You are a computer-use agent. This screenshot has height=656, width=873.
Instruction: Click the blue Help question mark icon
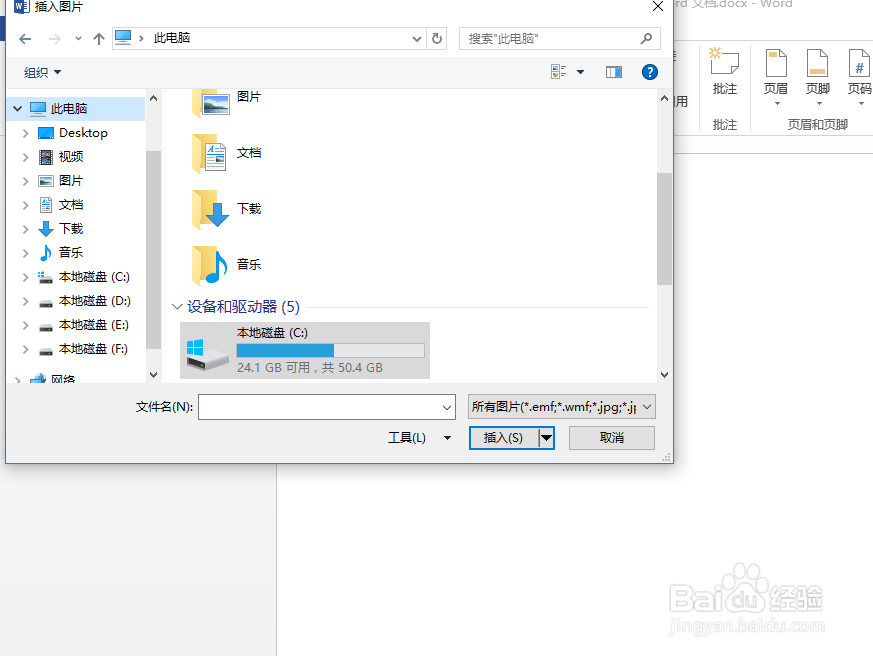coord(650,71)
